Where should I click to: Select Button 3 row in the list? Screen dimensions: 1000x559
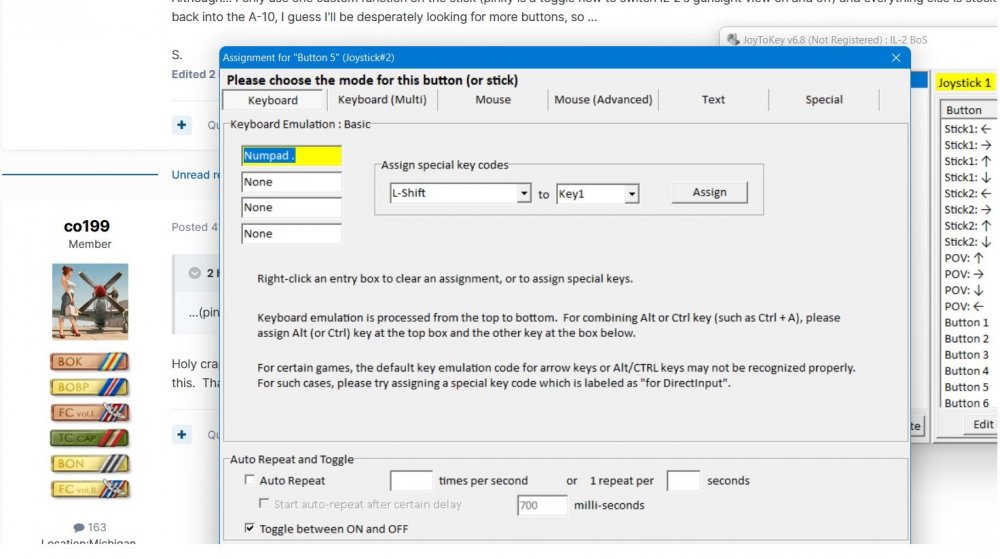point(967,354)
